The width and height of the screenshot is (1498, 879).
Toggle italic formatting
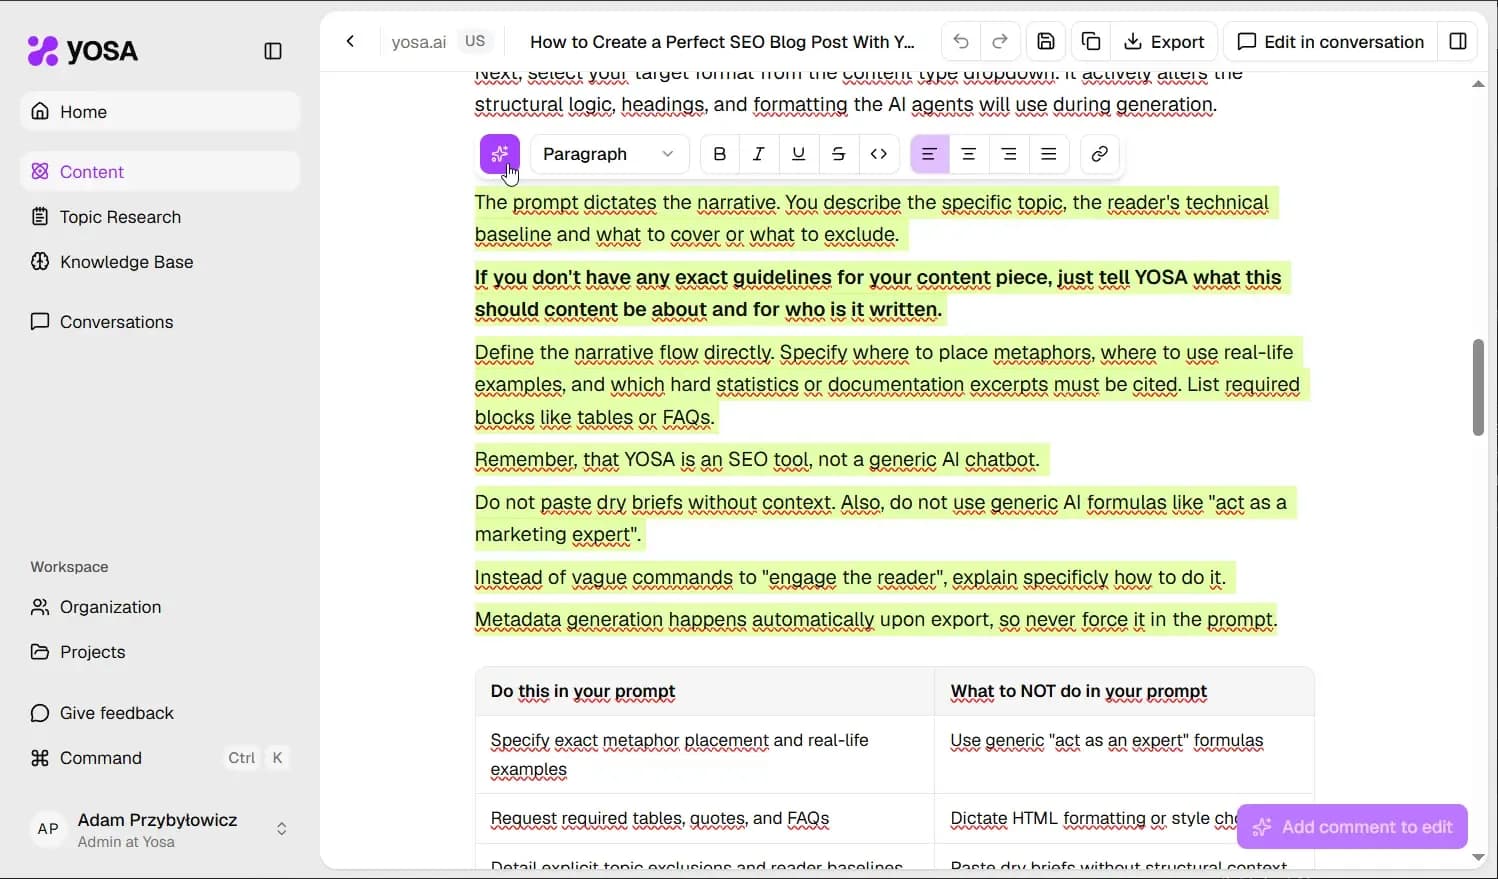(x=759, y=154)
